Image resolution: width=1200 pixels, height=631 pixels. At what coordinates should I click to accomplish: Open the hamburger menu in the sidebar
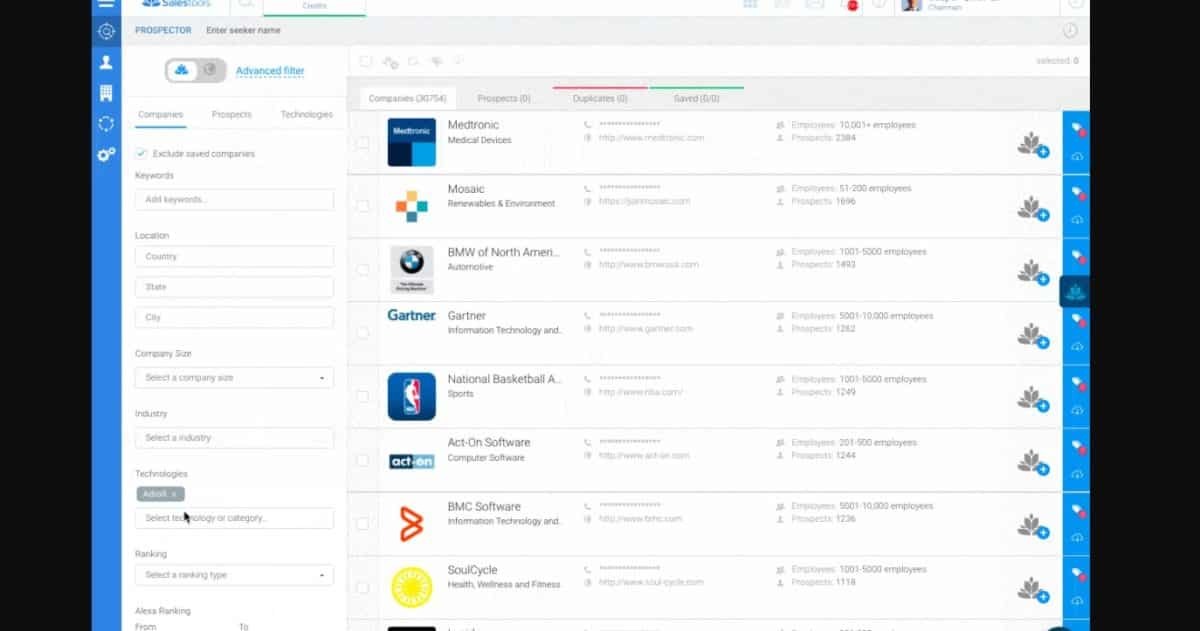click(106, 5)
